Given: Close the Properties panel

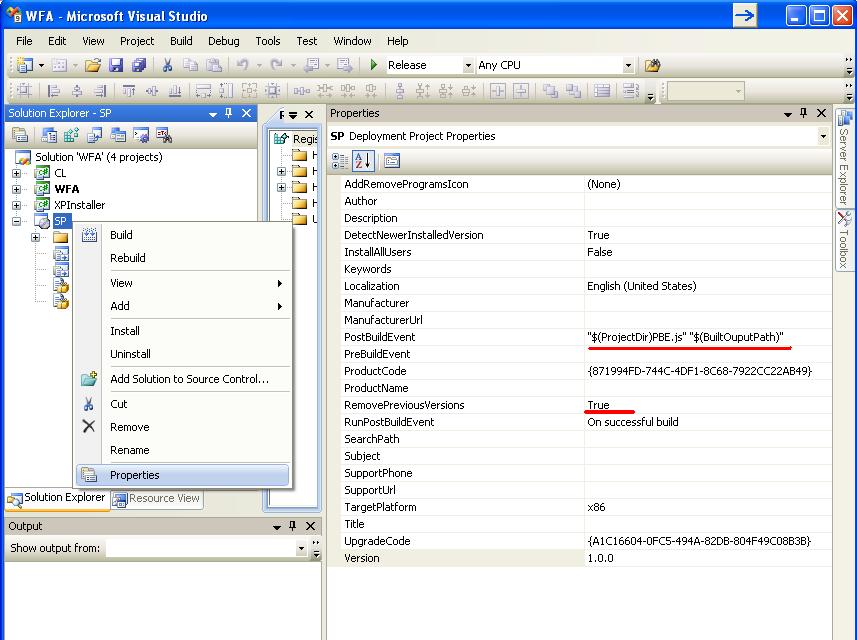Looking at the screenshot, I should click(821, 113).
